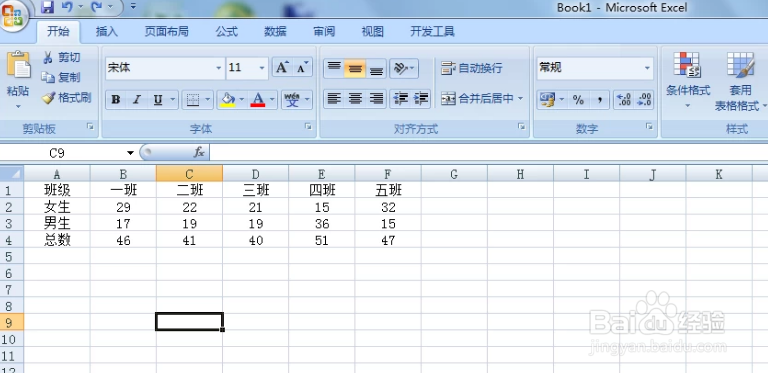Undo the last action in the Quick Access toolbar
The height and width of the screenshot is (373, 768).
[x=67, y=7]
